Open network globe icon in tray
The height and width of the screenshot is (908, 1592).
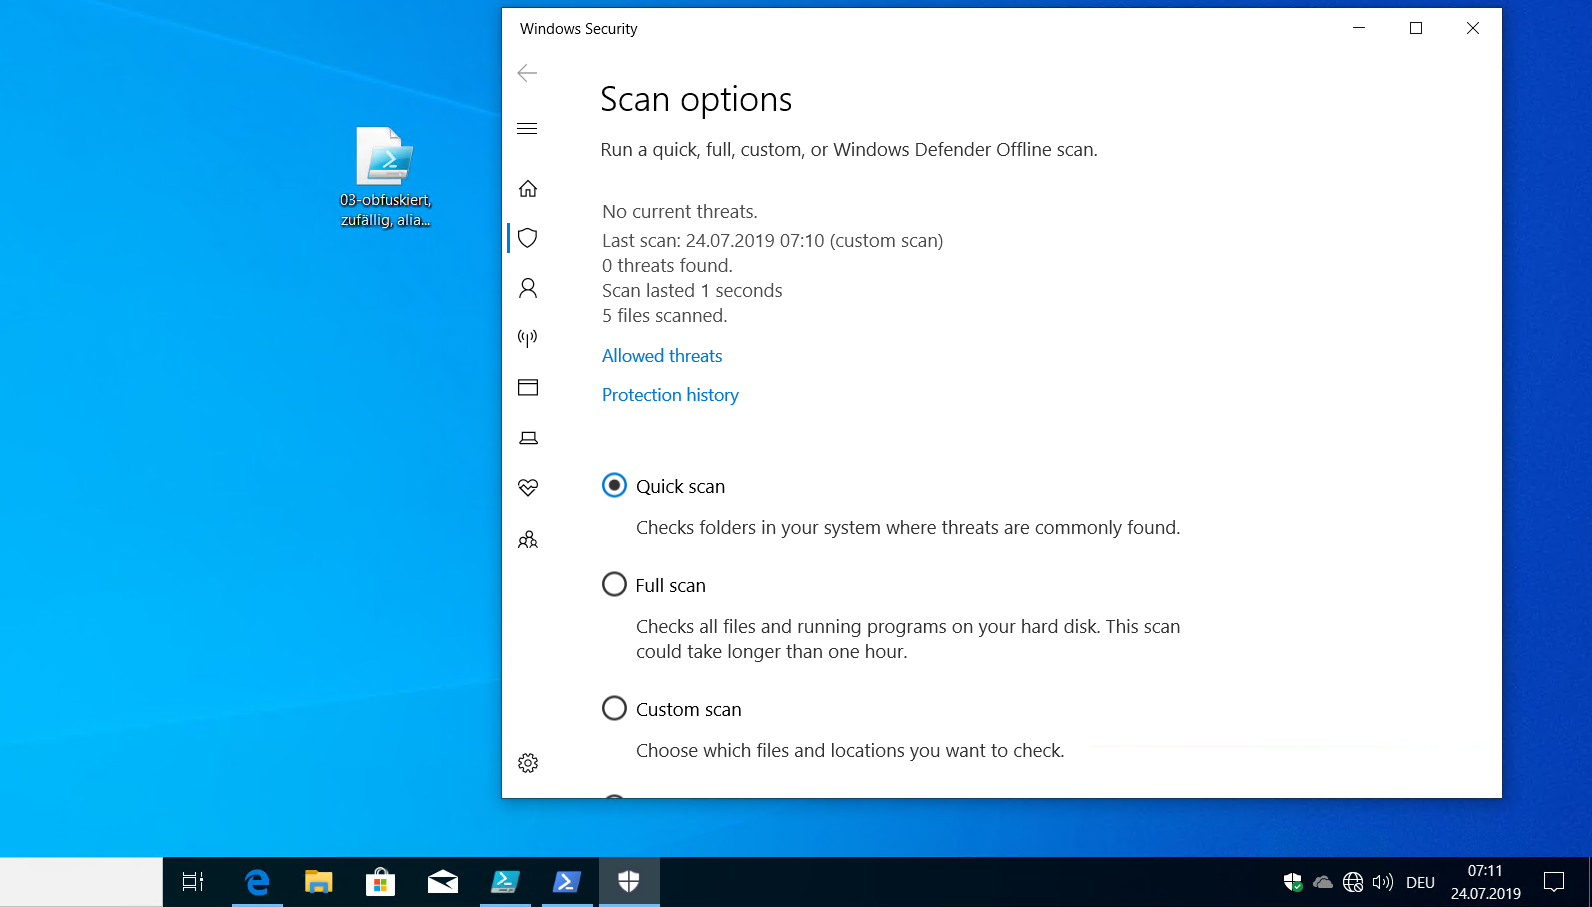(x=1353, y=882)
